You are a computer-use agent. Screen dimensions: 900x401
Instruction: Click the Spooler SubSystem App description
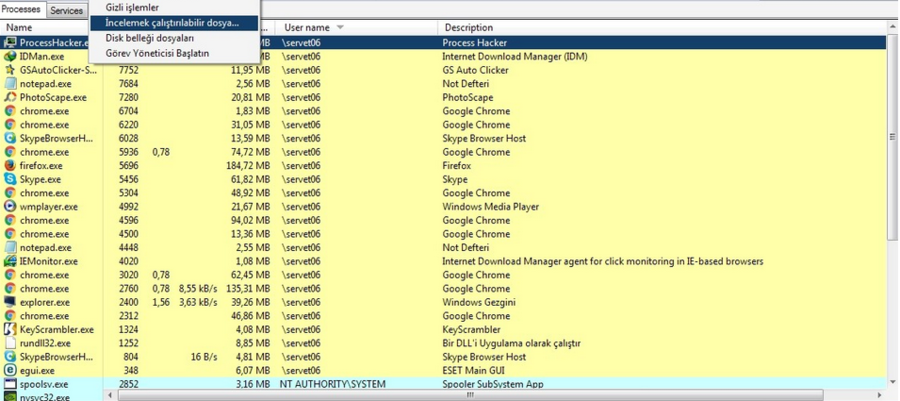pos(493,384)
